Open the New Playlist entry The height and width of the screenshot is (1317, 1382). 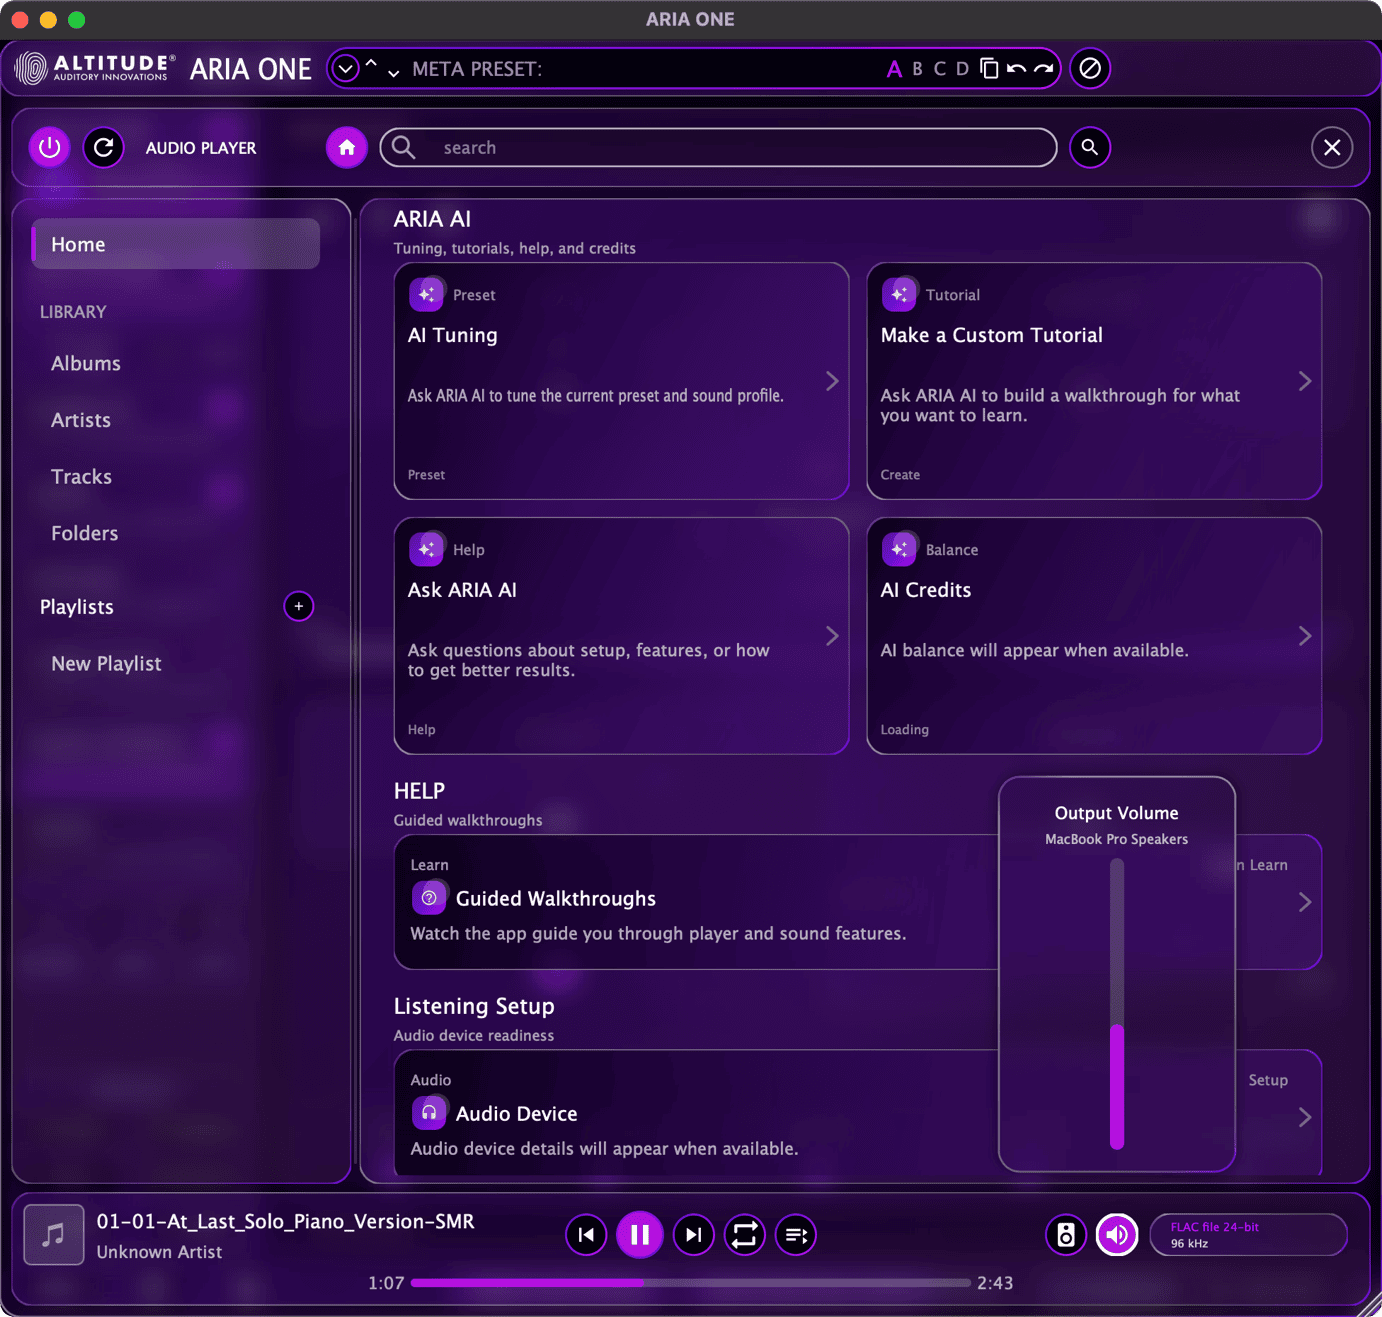tap(106, 663)
